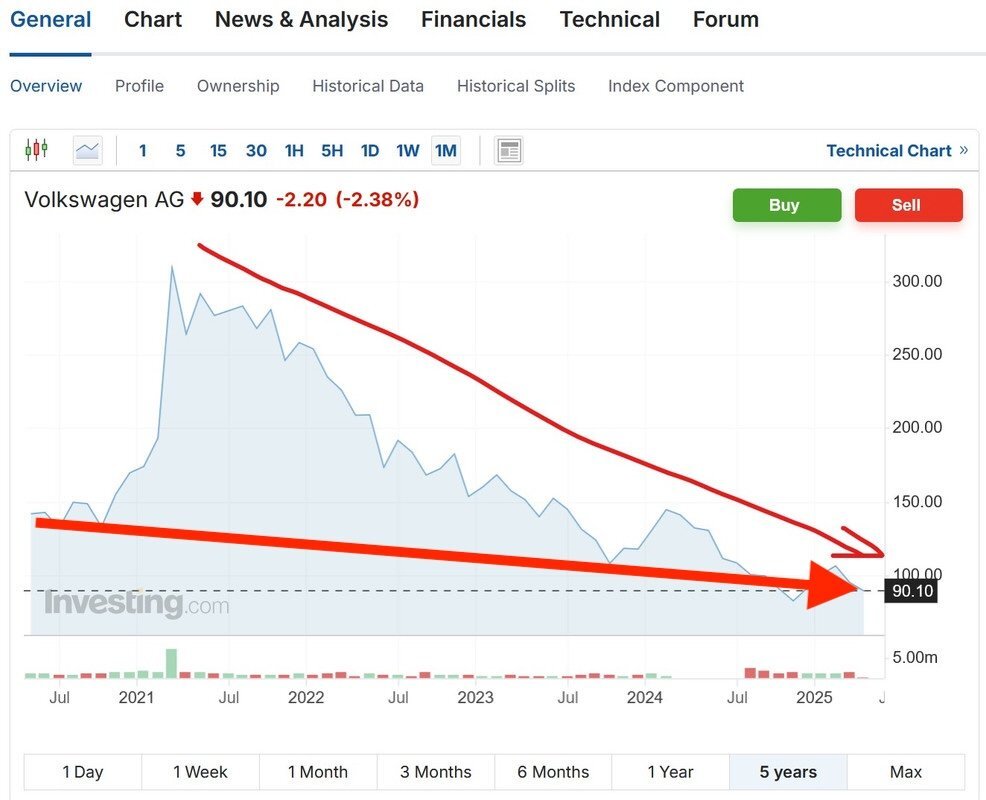Open the news overlay icon in chart toolbar
Image resolution: width=986 pixels, height=800 pixels.
pos(509,151)
